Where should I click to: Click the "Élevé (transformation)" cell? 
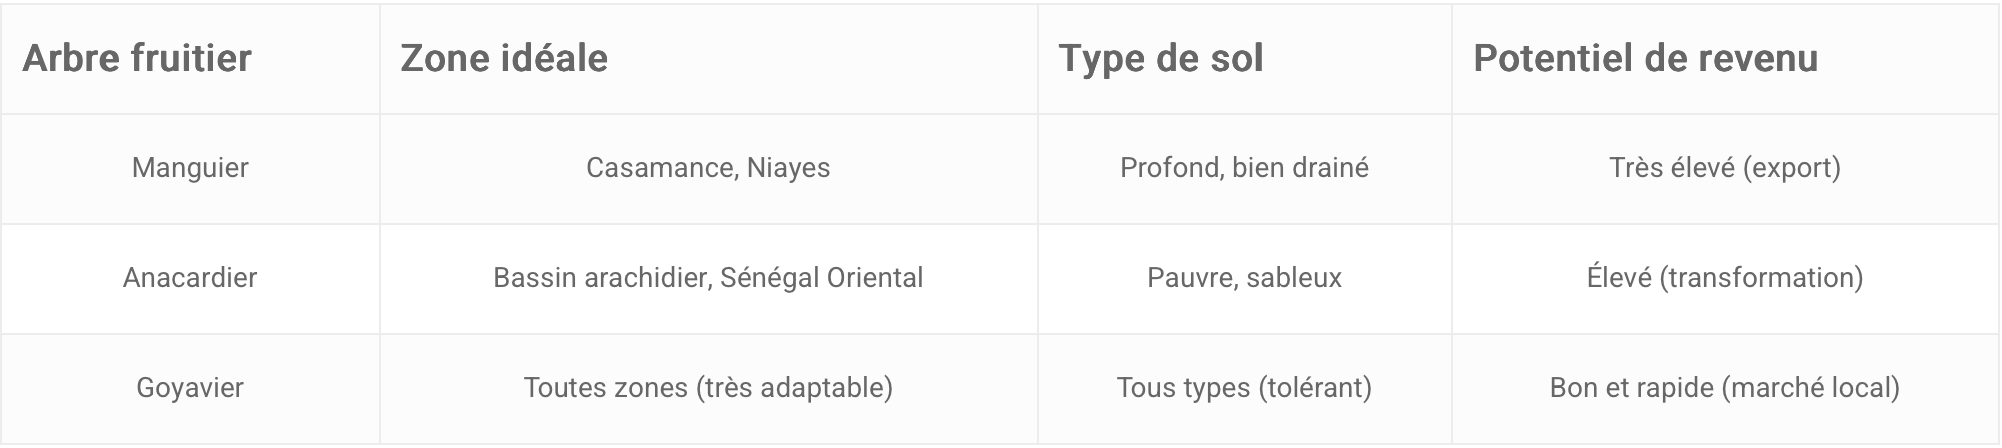(1725, 278)
